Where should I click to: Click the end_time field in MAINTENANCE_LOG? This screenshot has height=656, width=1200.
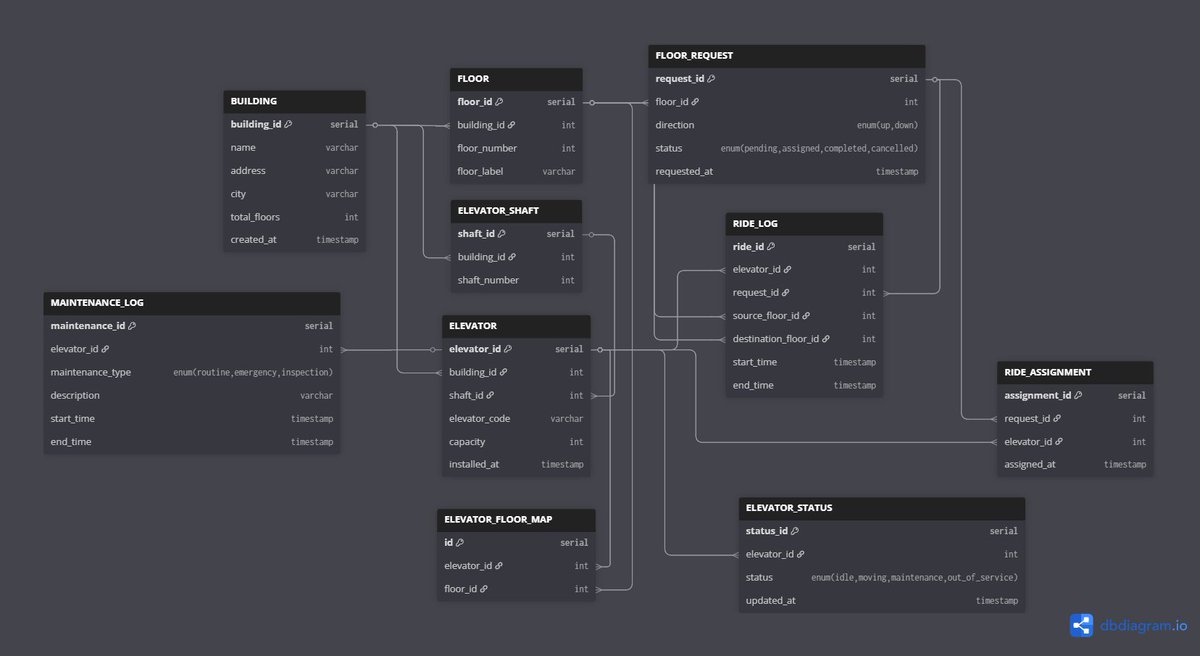tap(192, 441)
